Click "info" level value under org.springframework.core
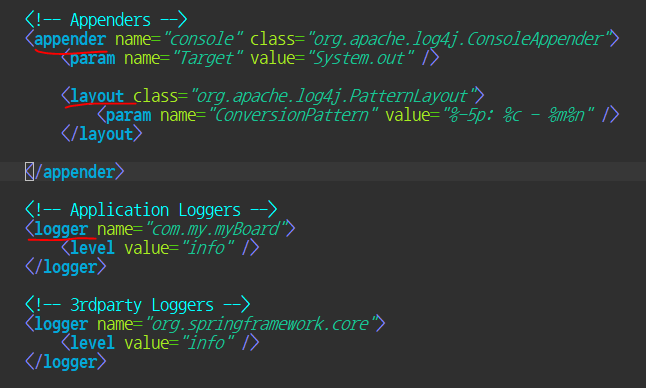646x388 pixels. point(208,343)
